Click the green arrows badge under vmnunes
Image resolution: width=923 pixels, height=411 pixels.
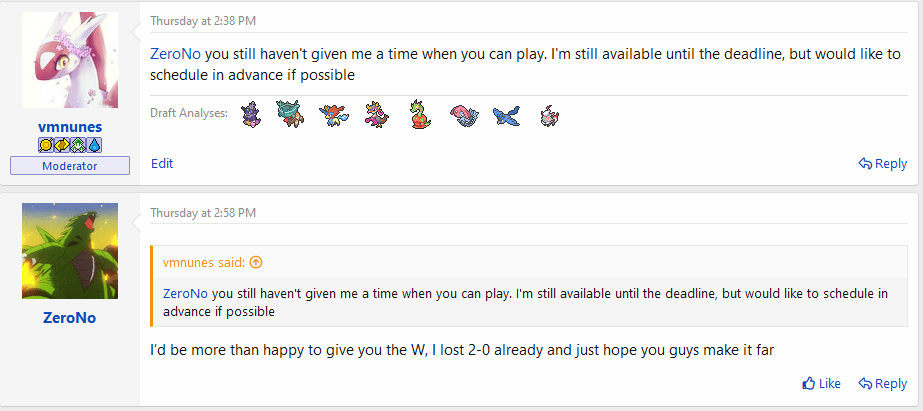pos(79,145)
